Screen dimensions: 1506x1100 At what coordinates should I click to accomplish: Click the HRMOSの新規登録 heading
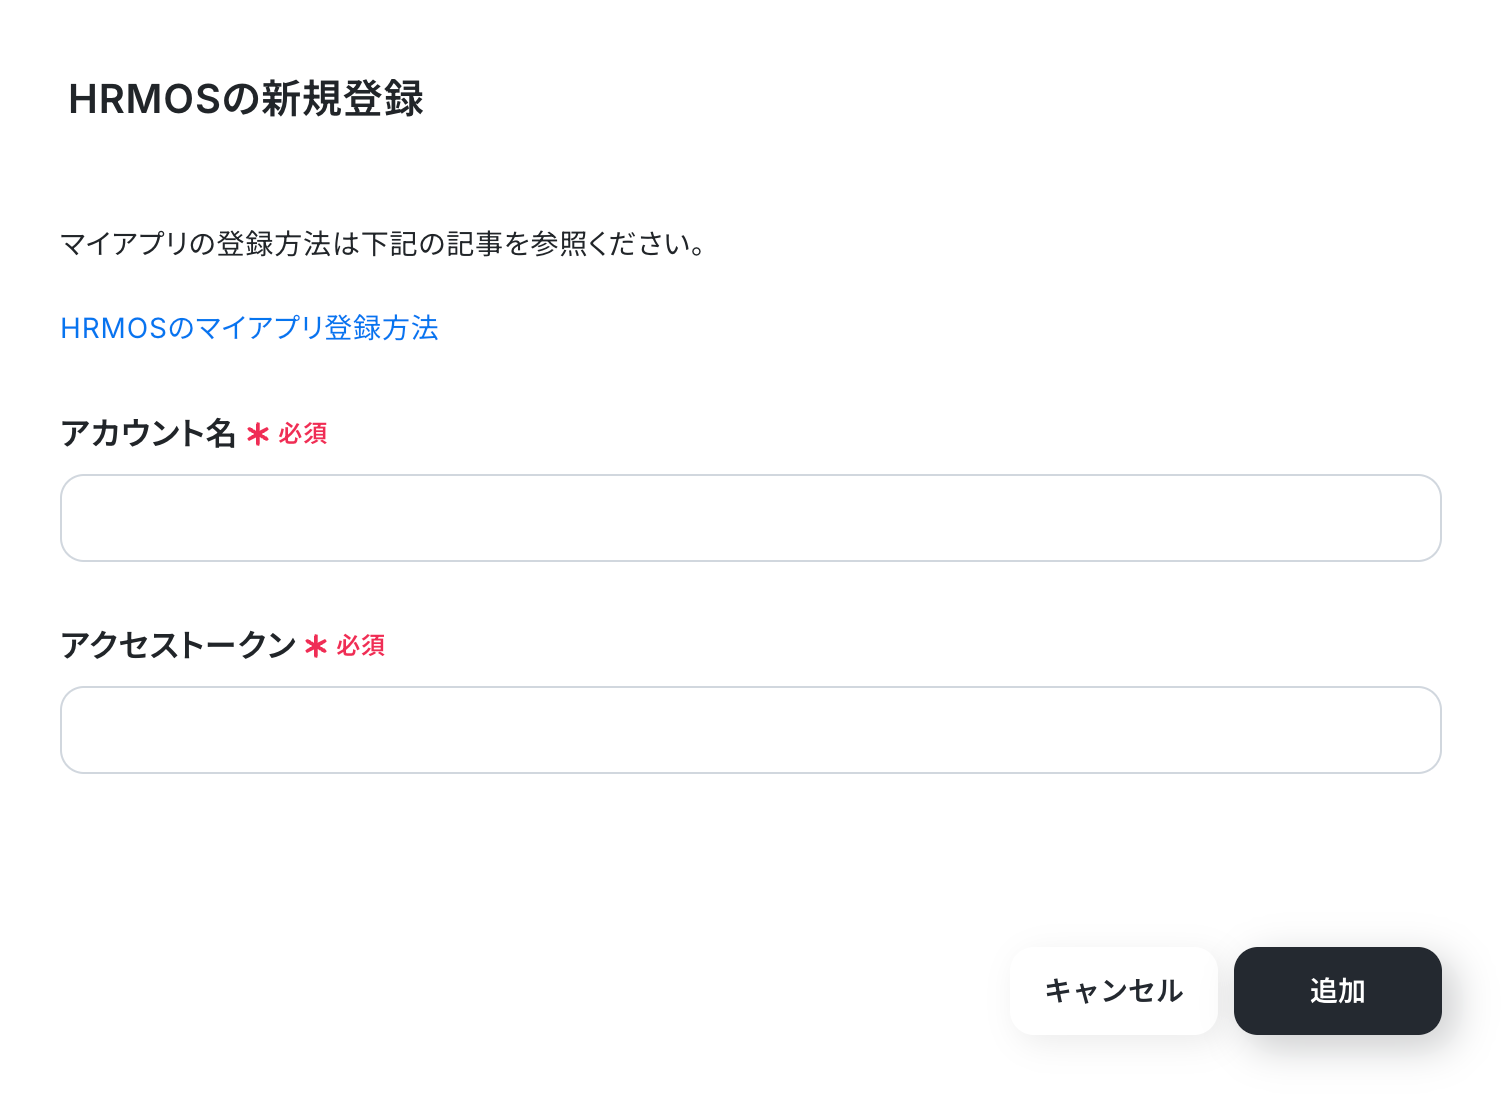[x=246, y=99]
